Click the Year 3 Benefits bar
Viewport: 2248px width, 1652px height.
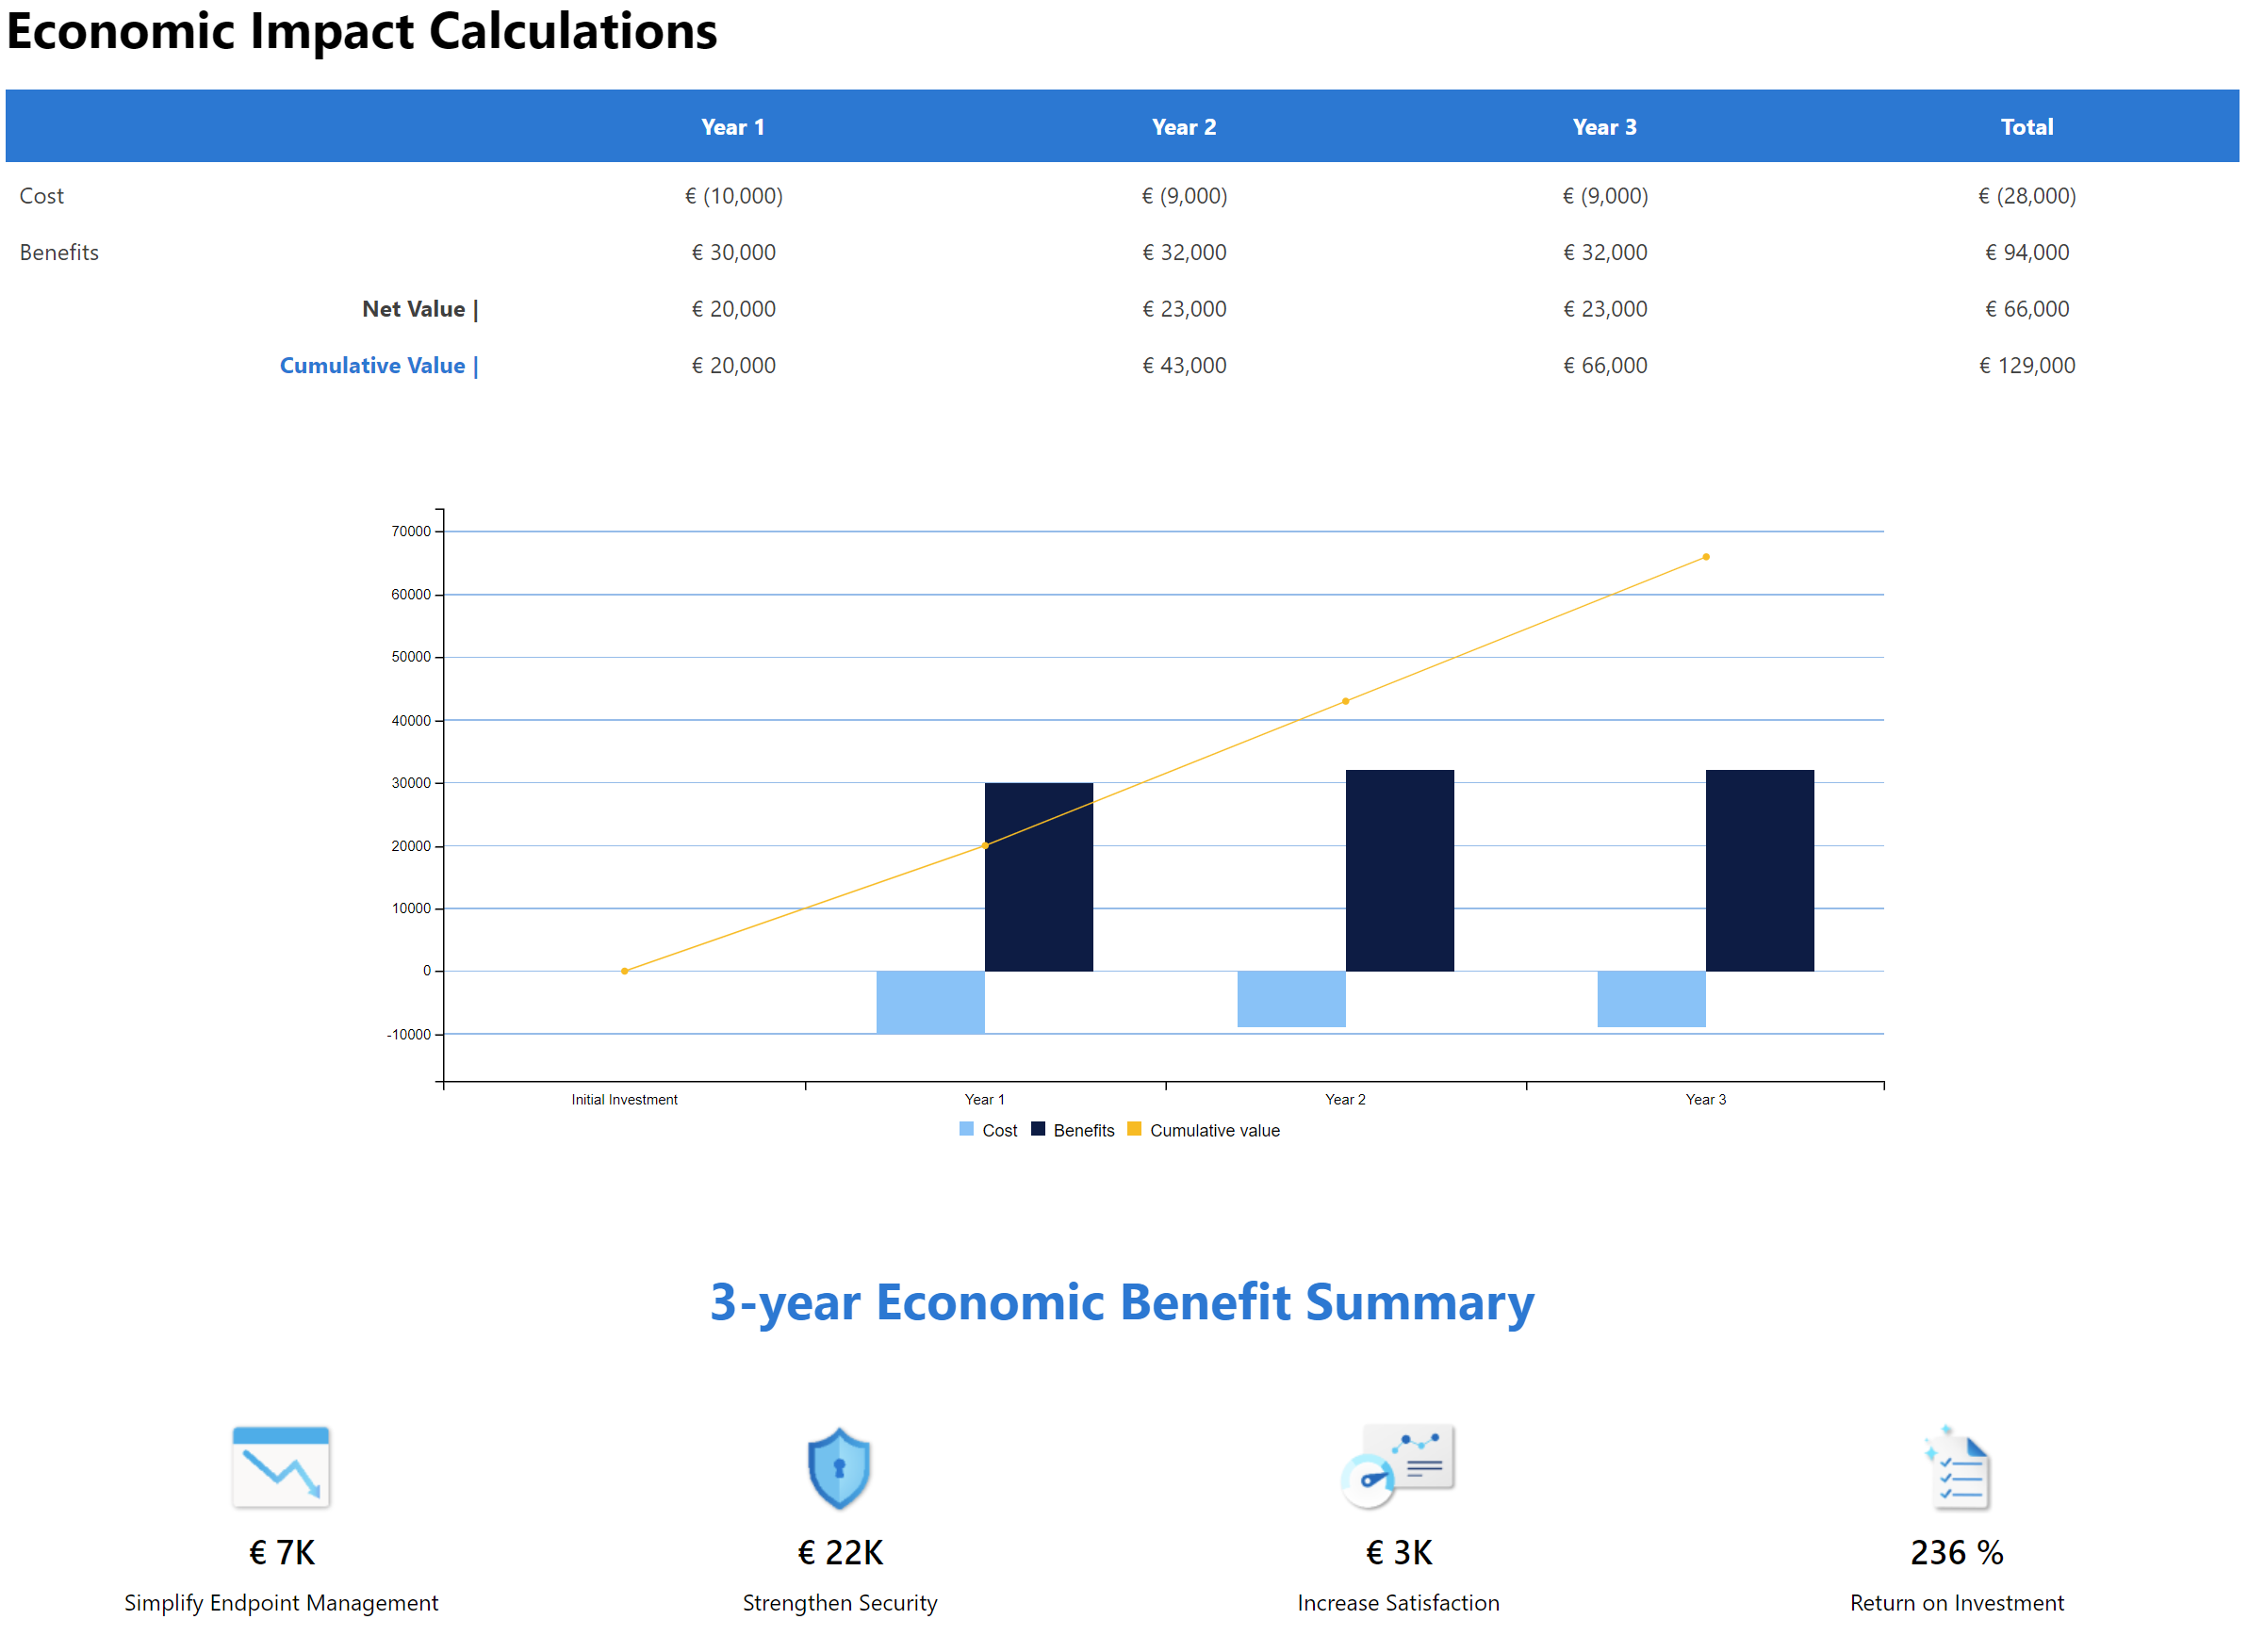(x=1760, y=870)
